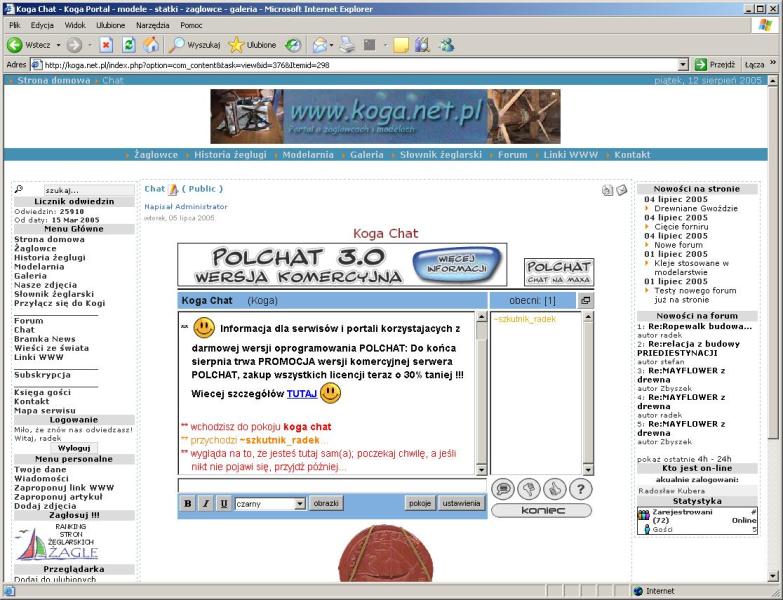Image resolution: width=783 pixels, height=600 pixels.
Task: Stop page loading with red X icon
Action: tap(106, 45)
